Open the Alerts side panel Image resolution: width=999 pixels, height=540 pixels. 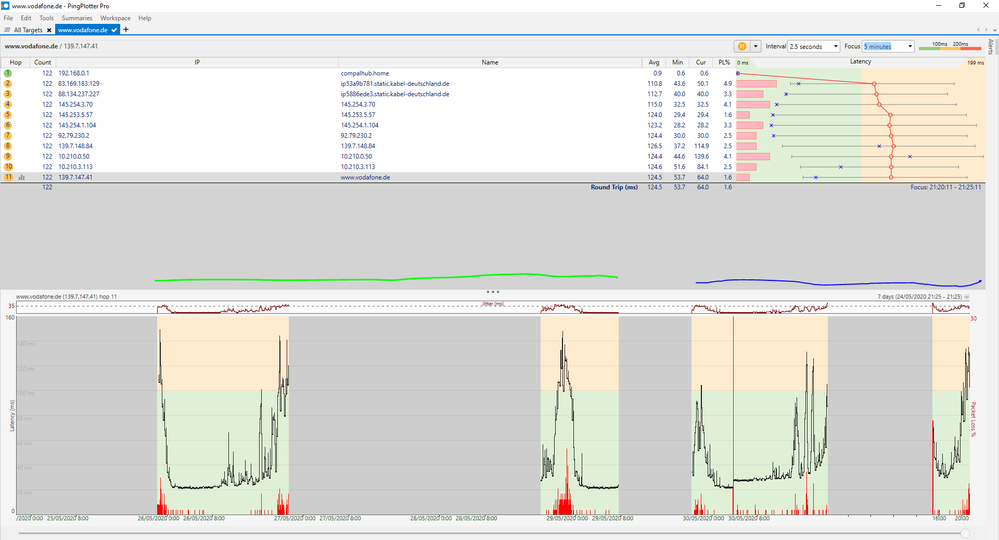point(991,46)
